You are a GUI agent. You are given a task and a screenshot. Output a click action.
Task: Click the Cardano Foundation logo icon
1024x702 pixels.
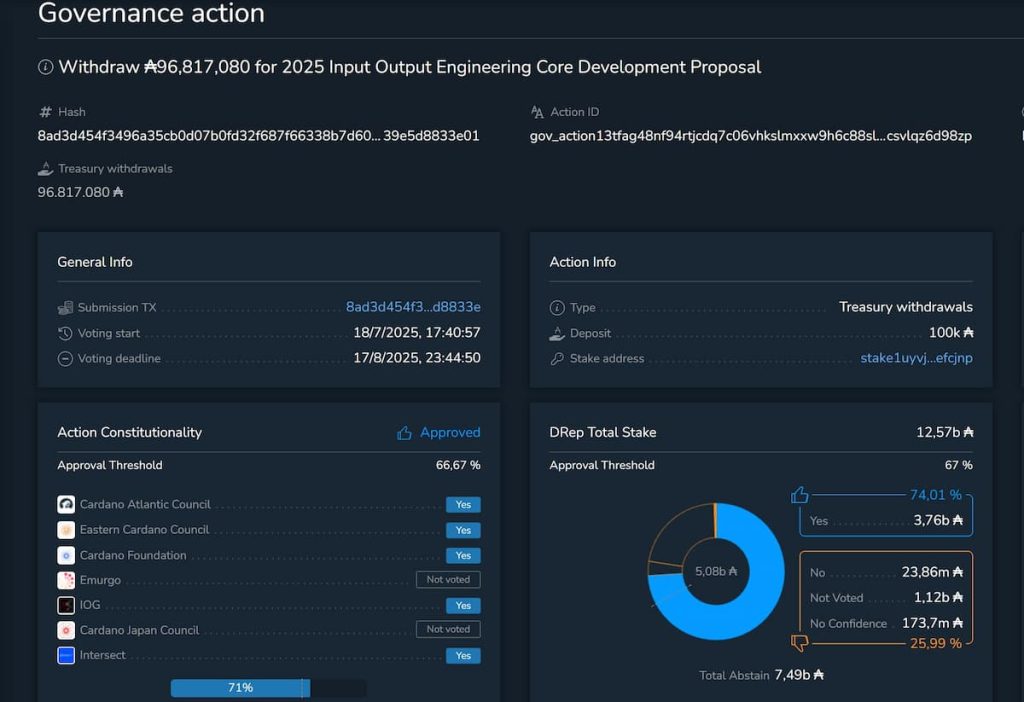(x=66, y=555)
